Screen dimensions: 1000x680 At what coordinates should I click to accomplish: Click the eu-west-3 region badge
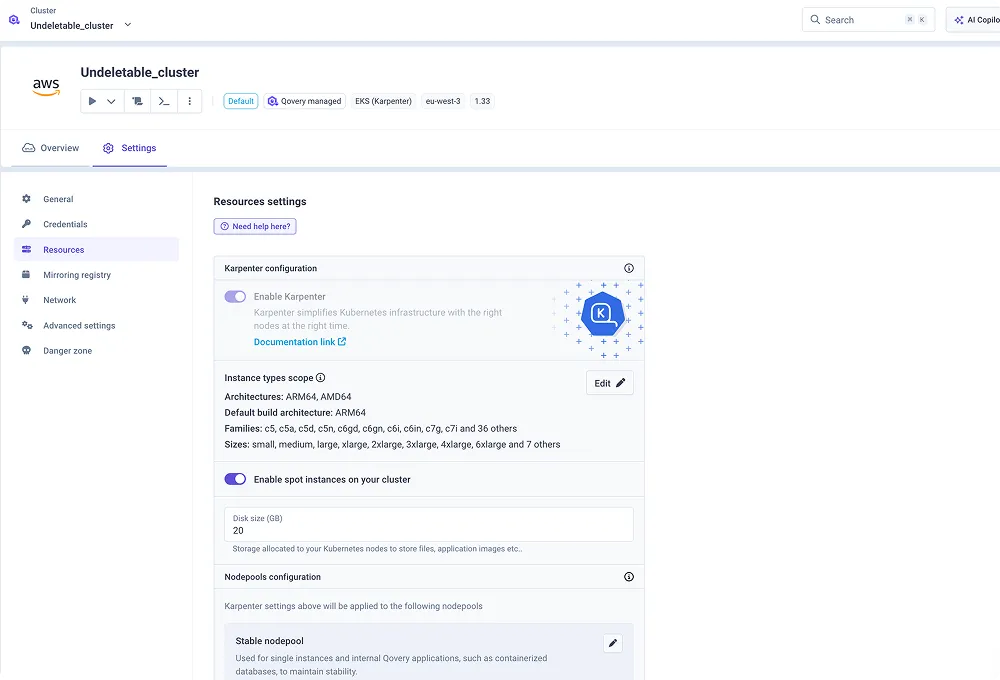[x=443, y=101]
